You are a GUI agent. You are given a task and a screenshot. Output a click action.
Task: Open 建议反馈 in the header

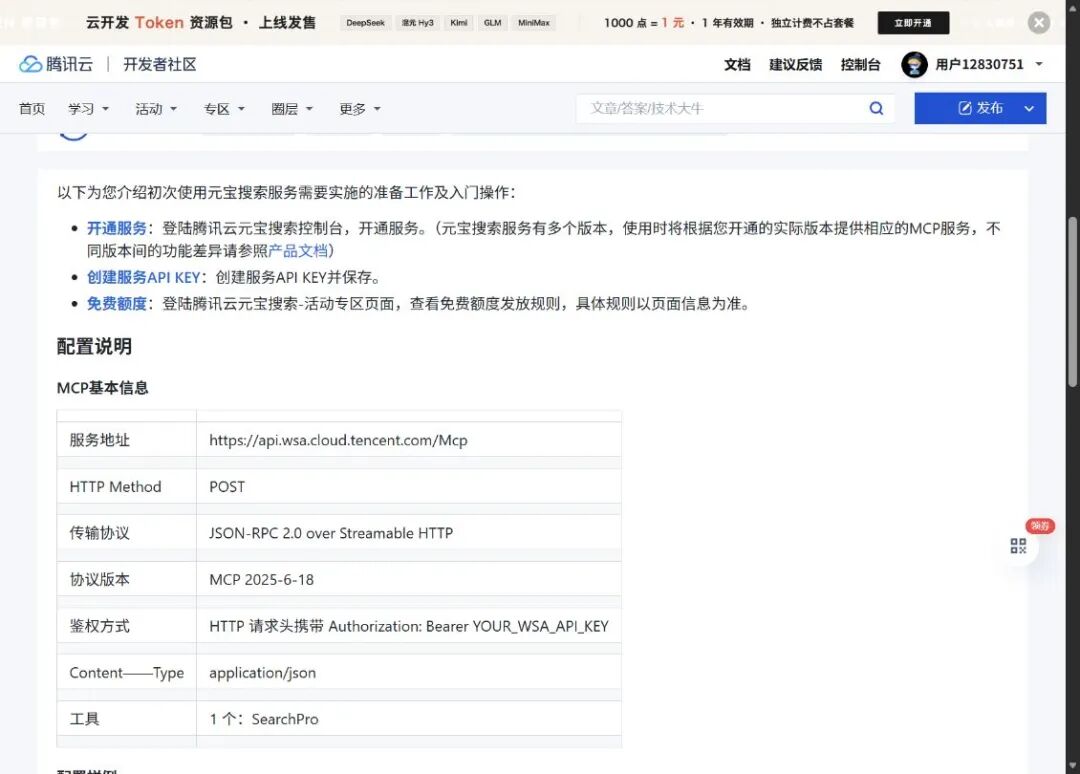point(796,65)
